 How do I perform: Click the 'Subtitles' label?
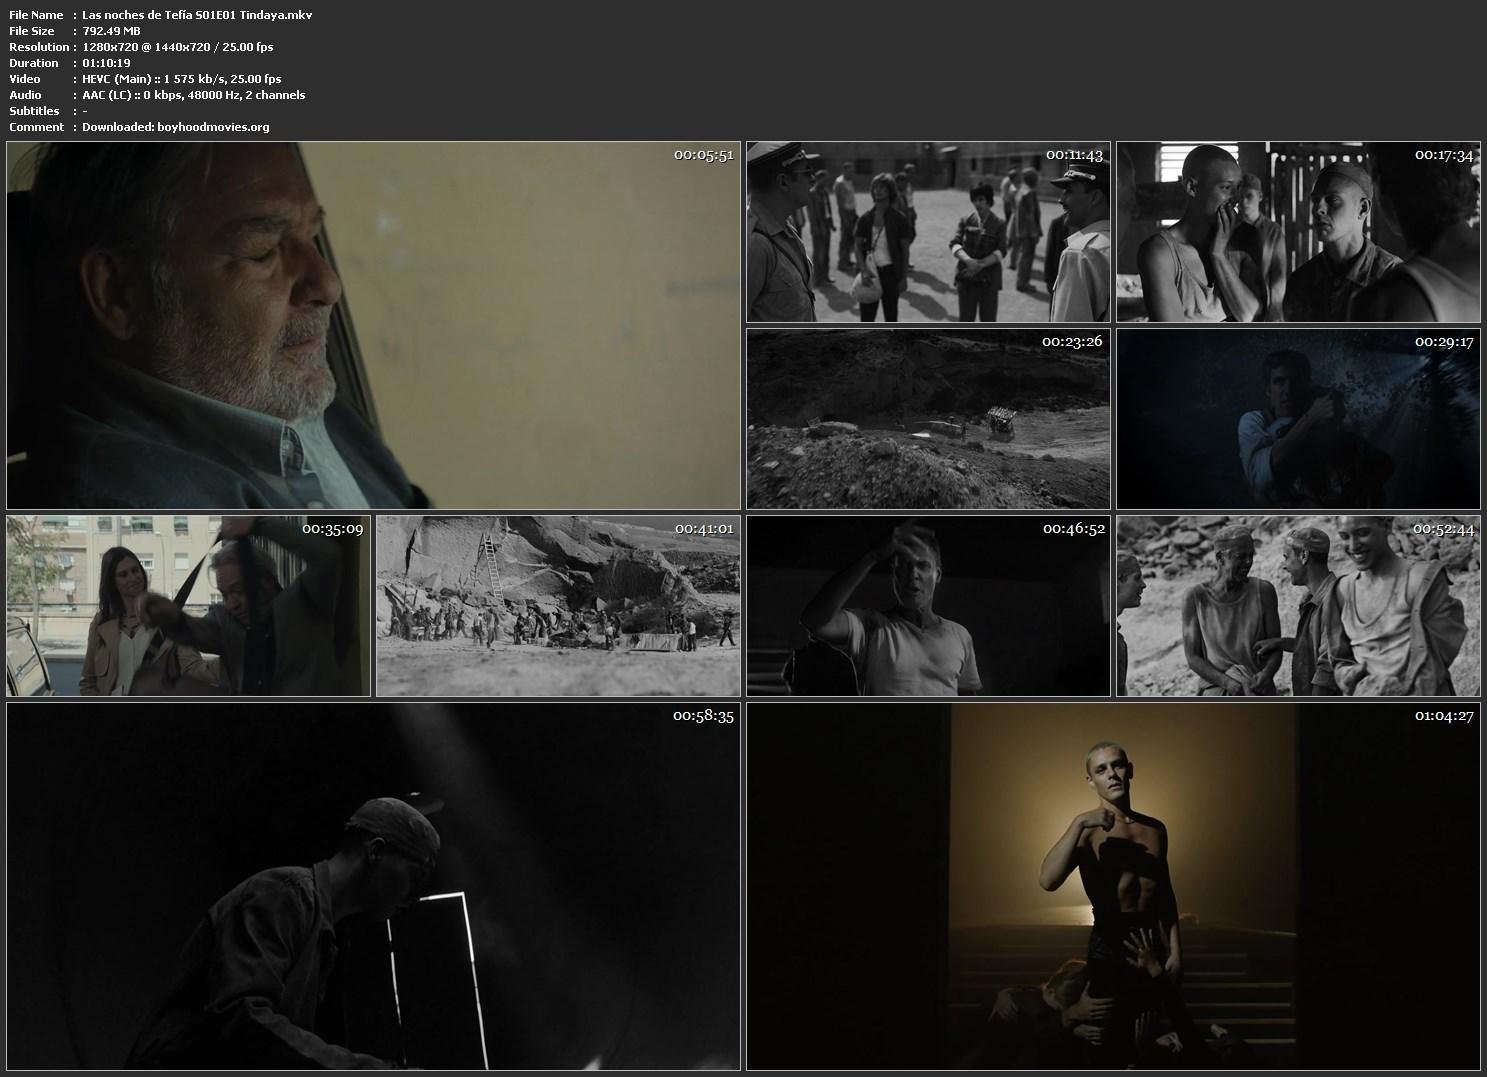pos(34,111)
